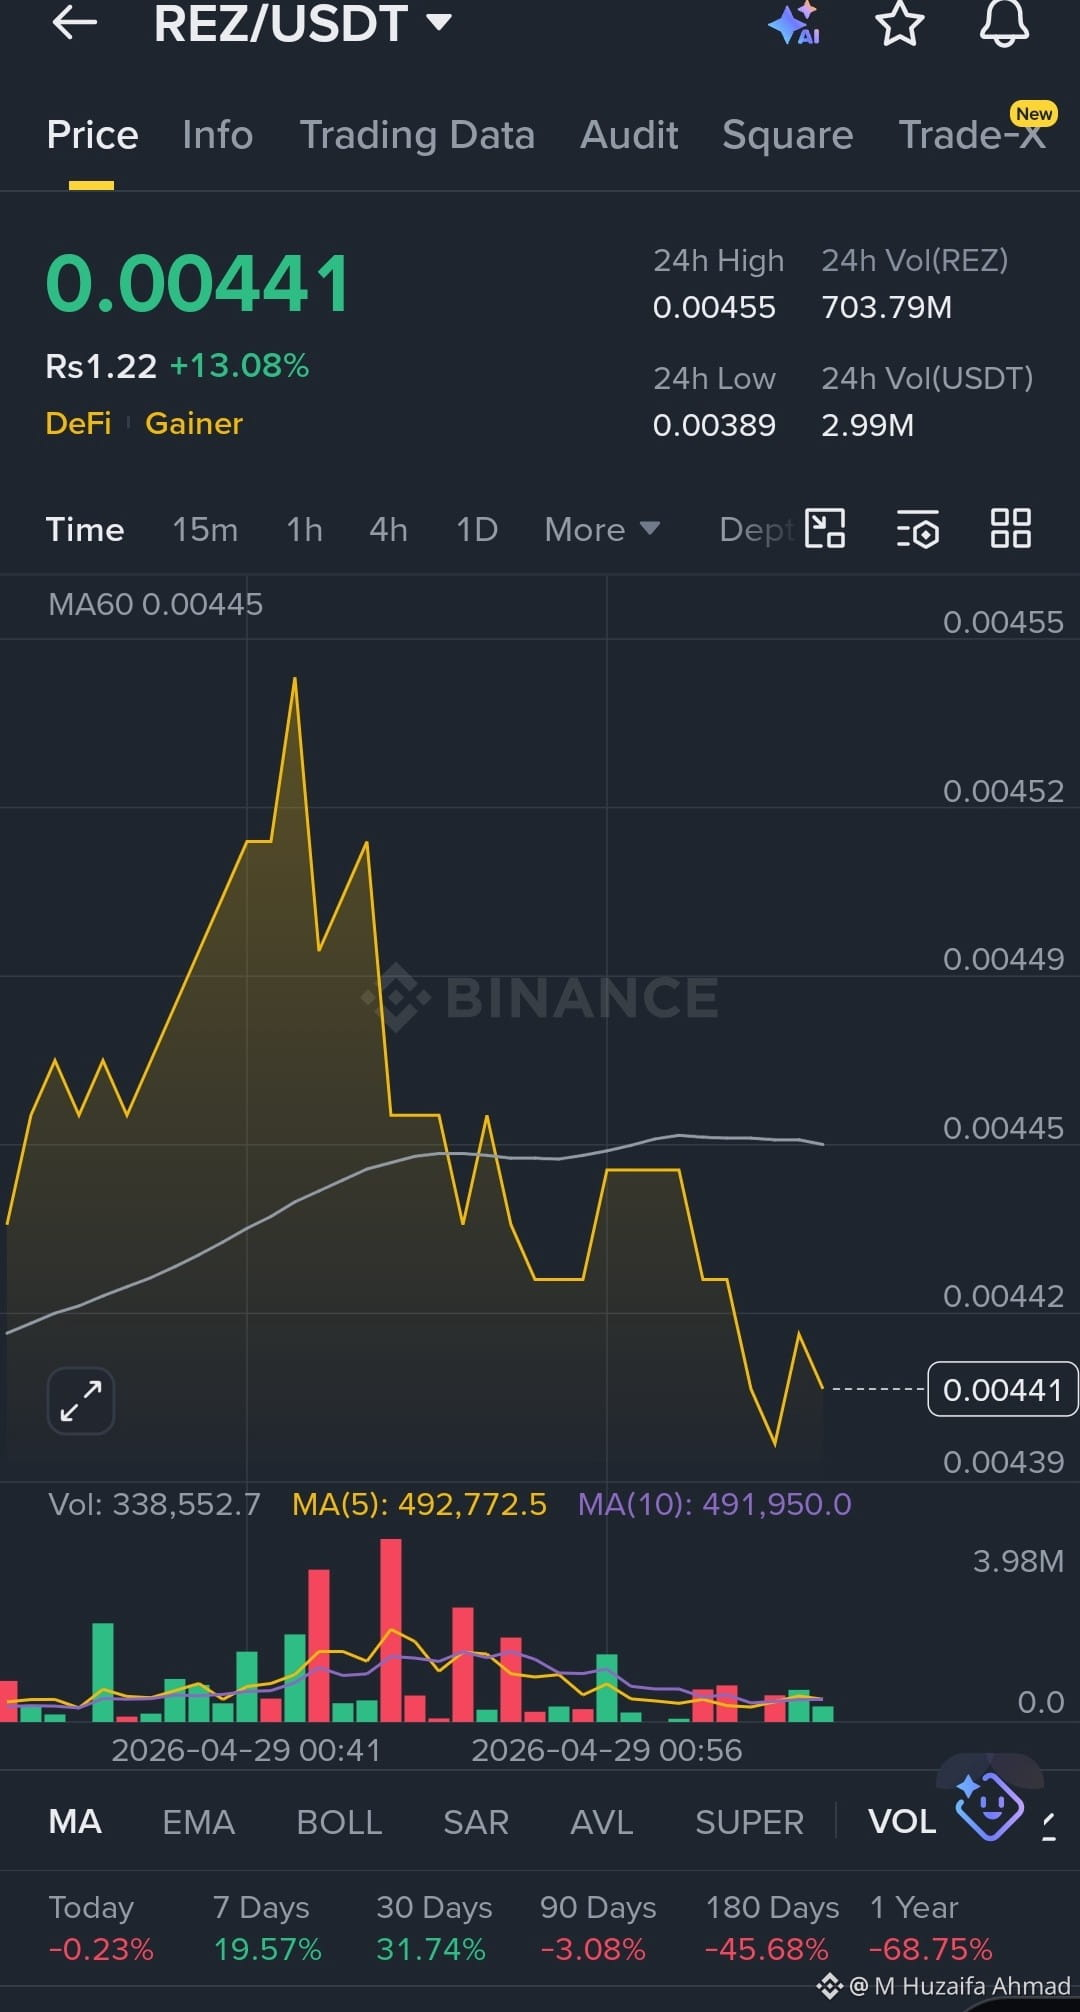Tap the 2026-04-29 00:56 time label
The height and width of the screenshot is (2012, 1080).
(x=606, y=1750)
